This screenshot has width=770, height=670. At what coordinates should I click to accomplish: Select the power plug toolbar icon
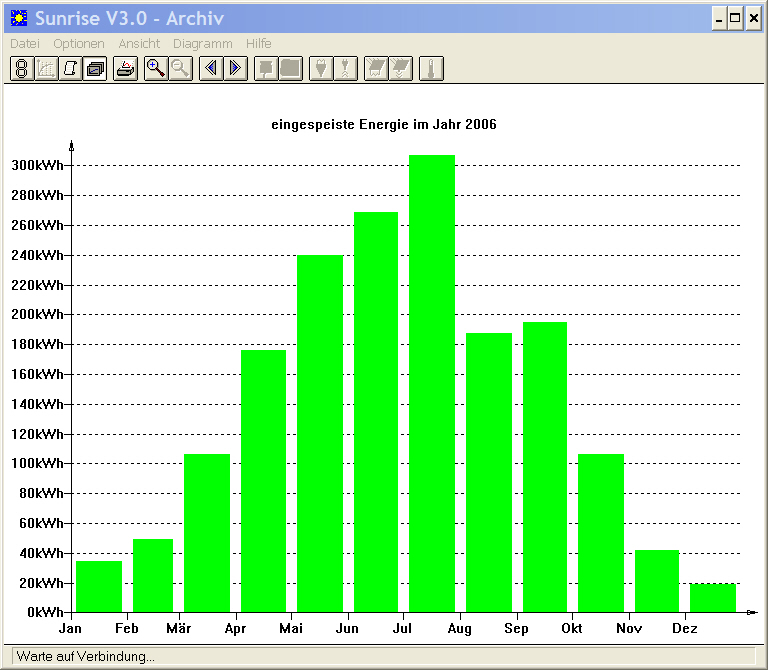point(321,68)
